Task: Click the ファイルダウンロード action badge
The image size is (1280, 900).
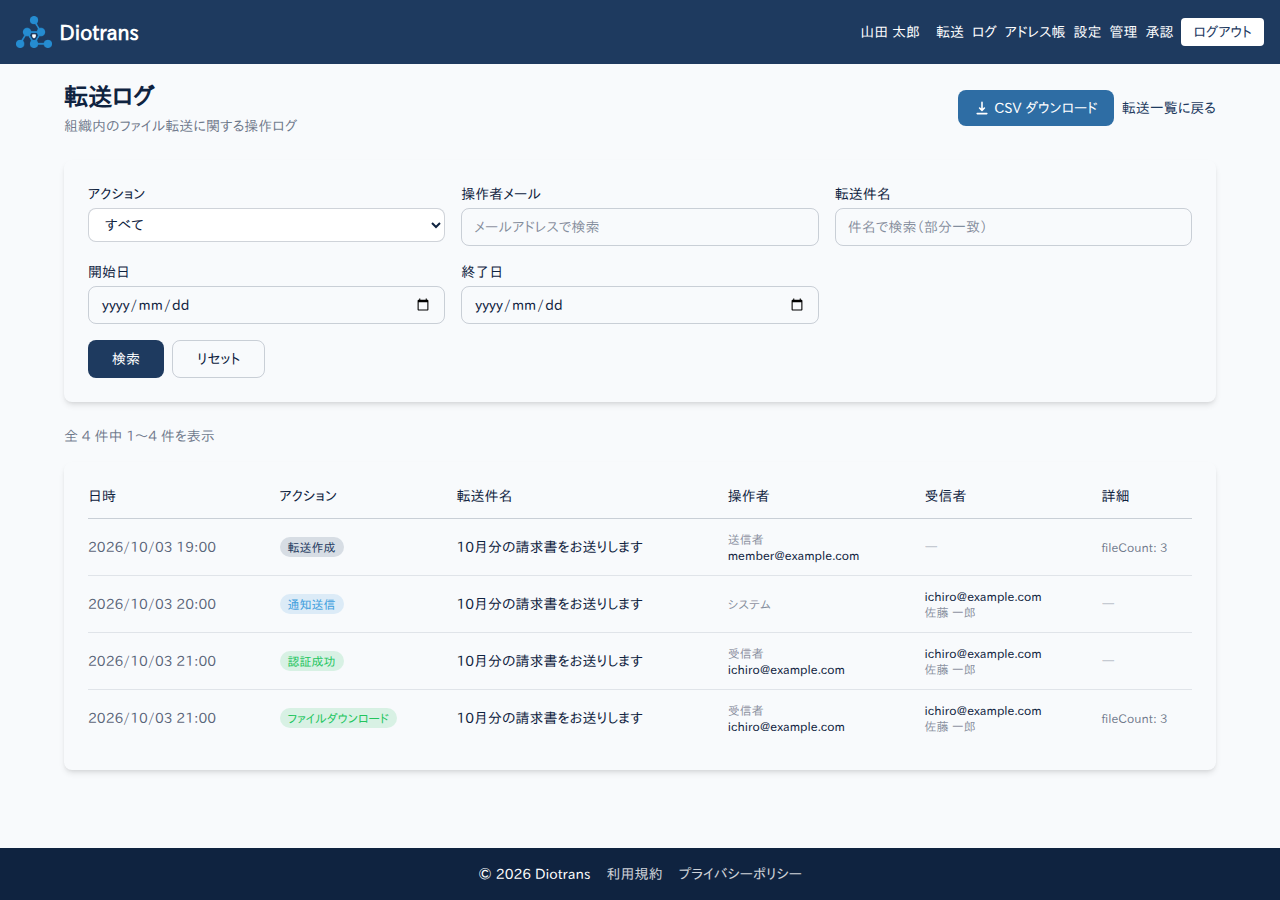Action: 338,718
